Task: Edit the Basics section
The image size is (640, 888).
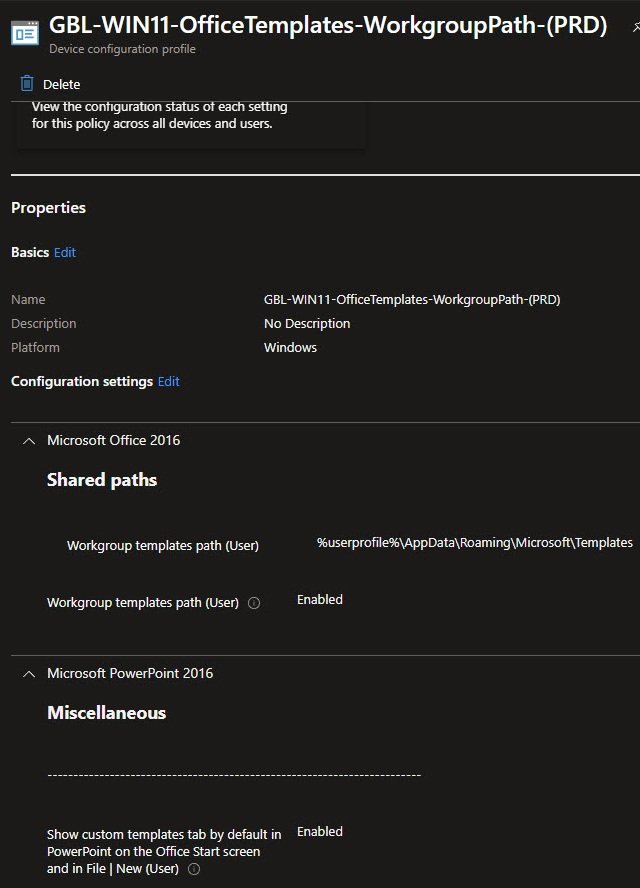Action: (65, 253)
